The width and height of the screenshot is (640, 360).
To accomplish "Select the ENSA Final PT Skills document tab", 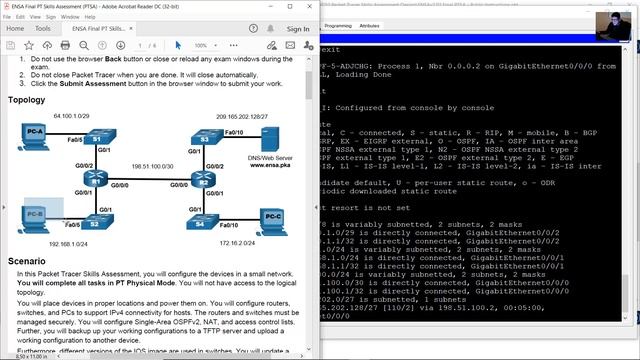I will point(98,29).
